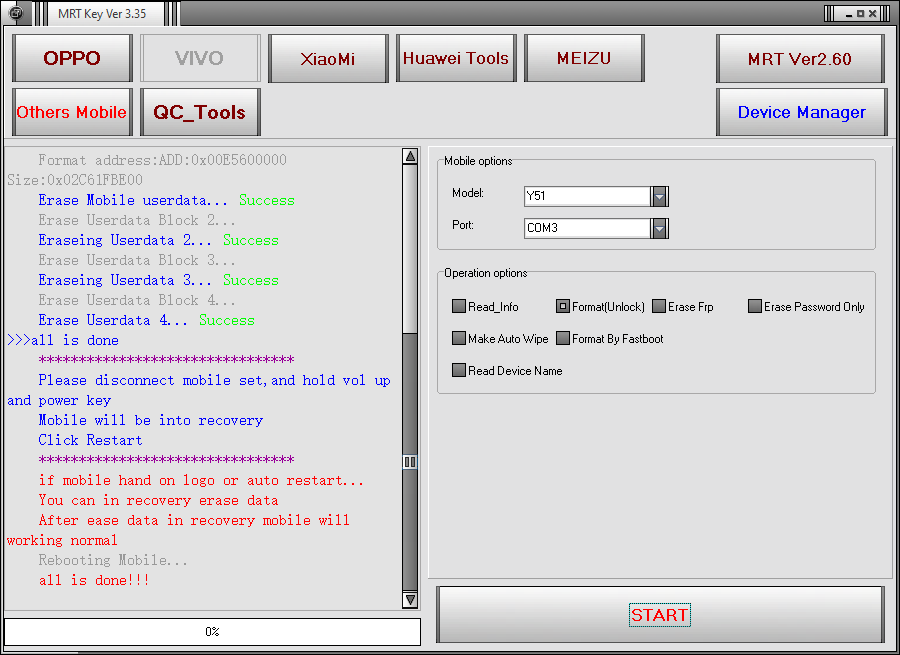The height and width of the screenshot is (655, 900).
Task: Enable Erase Password Only checkbox
Action: (755, 306)
